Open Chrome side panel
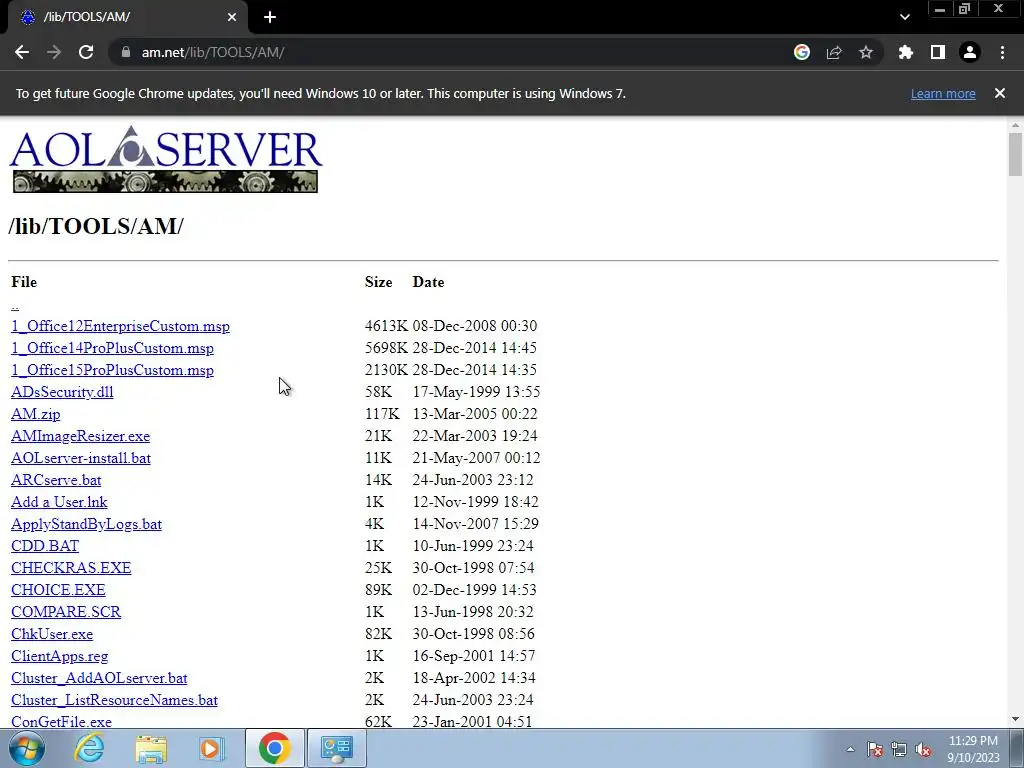This screenshot has width=1024, height=768. (x=938, y=52)
